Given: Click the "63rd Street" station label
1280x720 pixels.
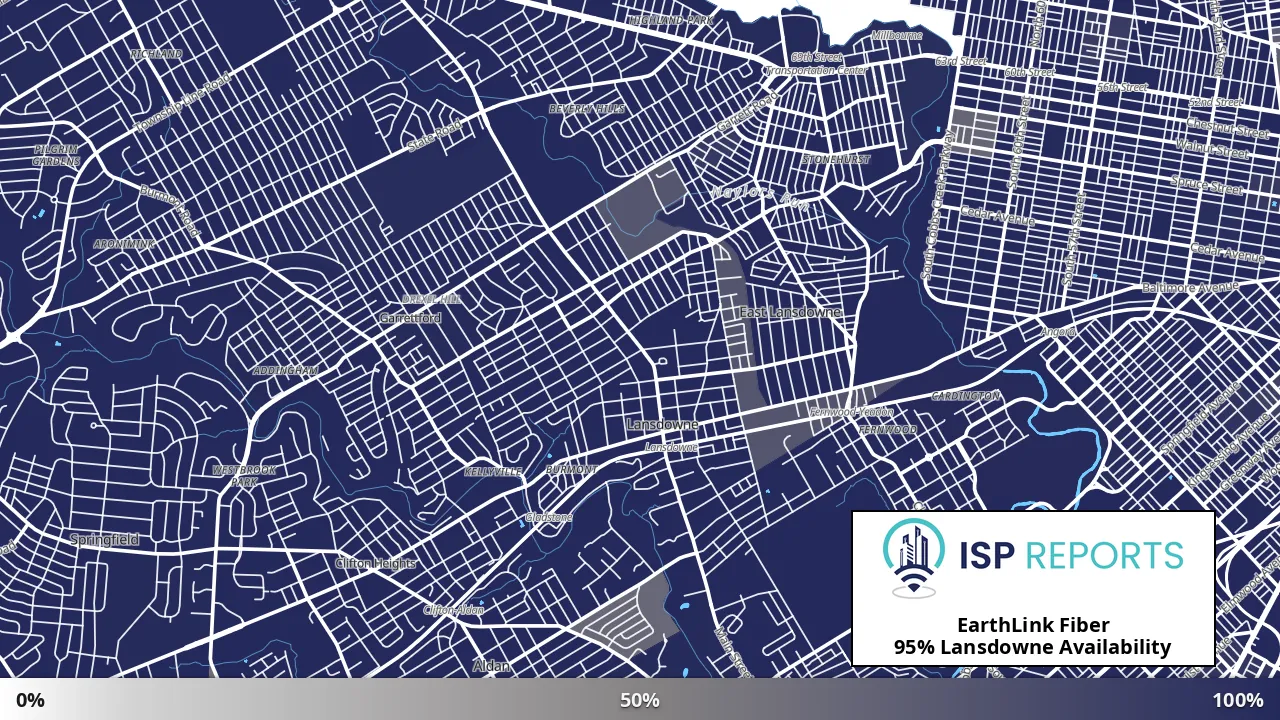Looking at the screenshot, I should click(x=960, y=62).
